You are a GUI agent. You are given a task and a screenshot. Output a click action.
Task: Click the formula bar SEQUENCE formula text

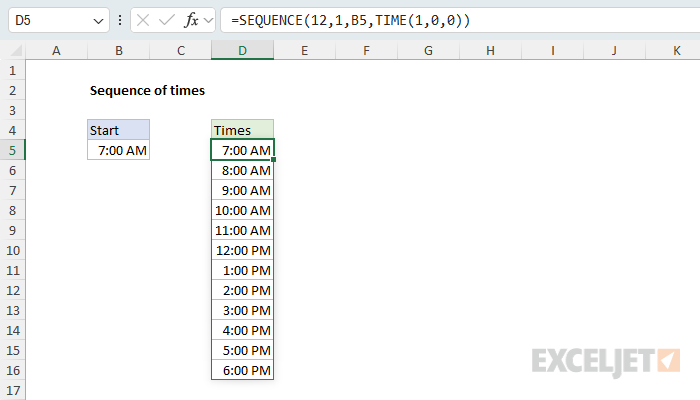point(350,21)
